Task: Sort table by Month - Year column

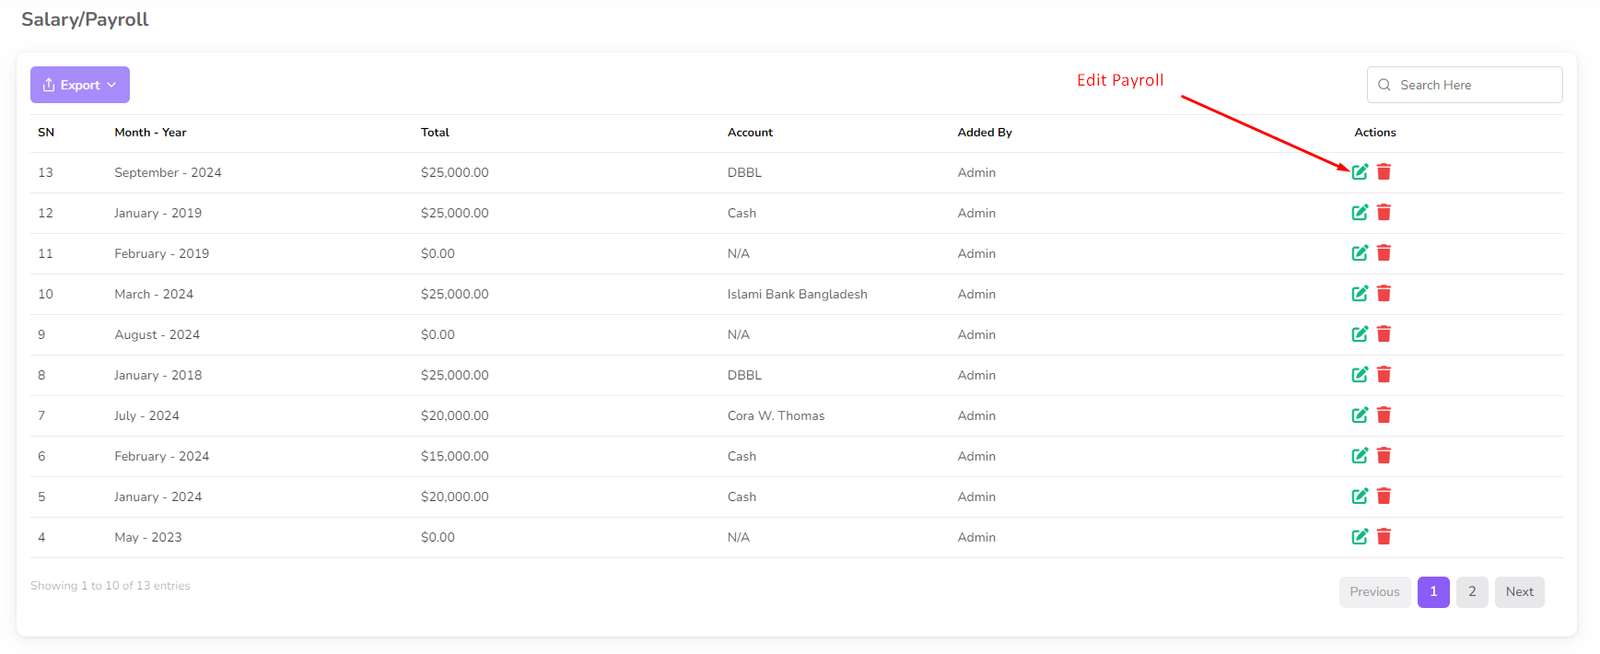Action: [150, 132]
